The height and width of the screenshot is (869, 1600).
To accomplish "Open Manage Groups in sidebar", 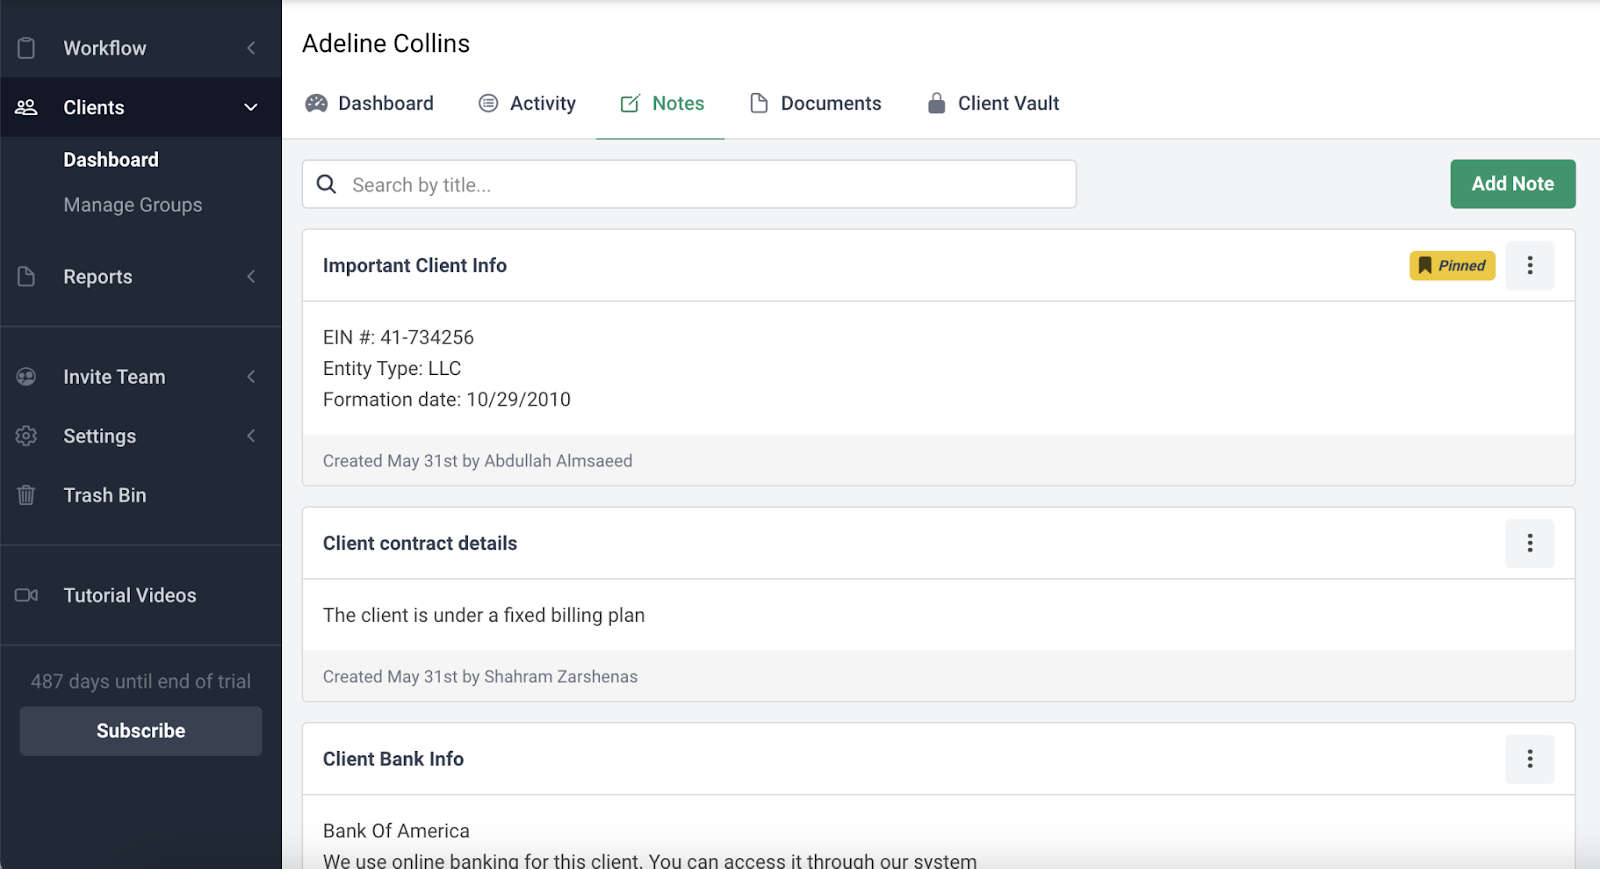I will (x=133, y=205).
